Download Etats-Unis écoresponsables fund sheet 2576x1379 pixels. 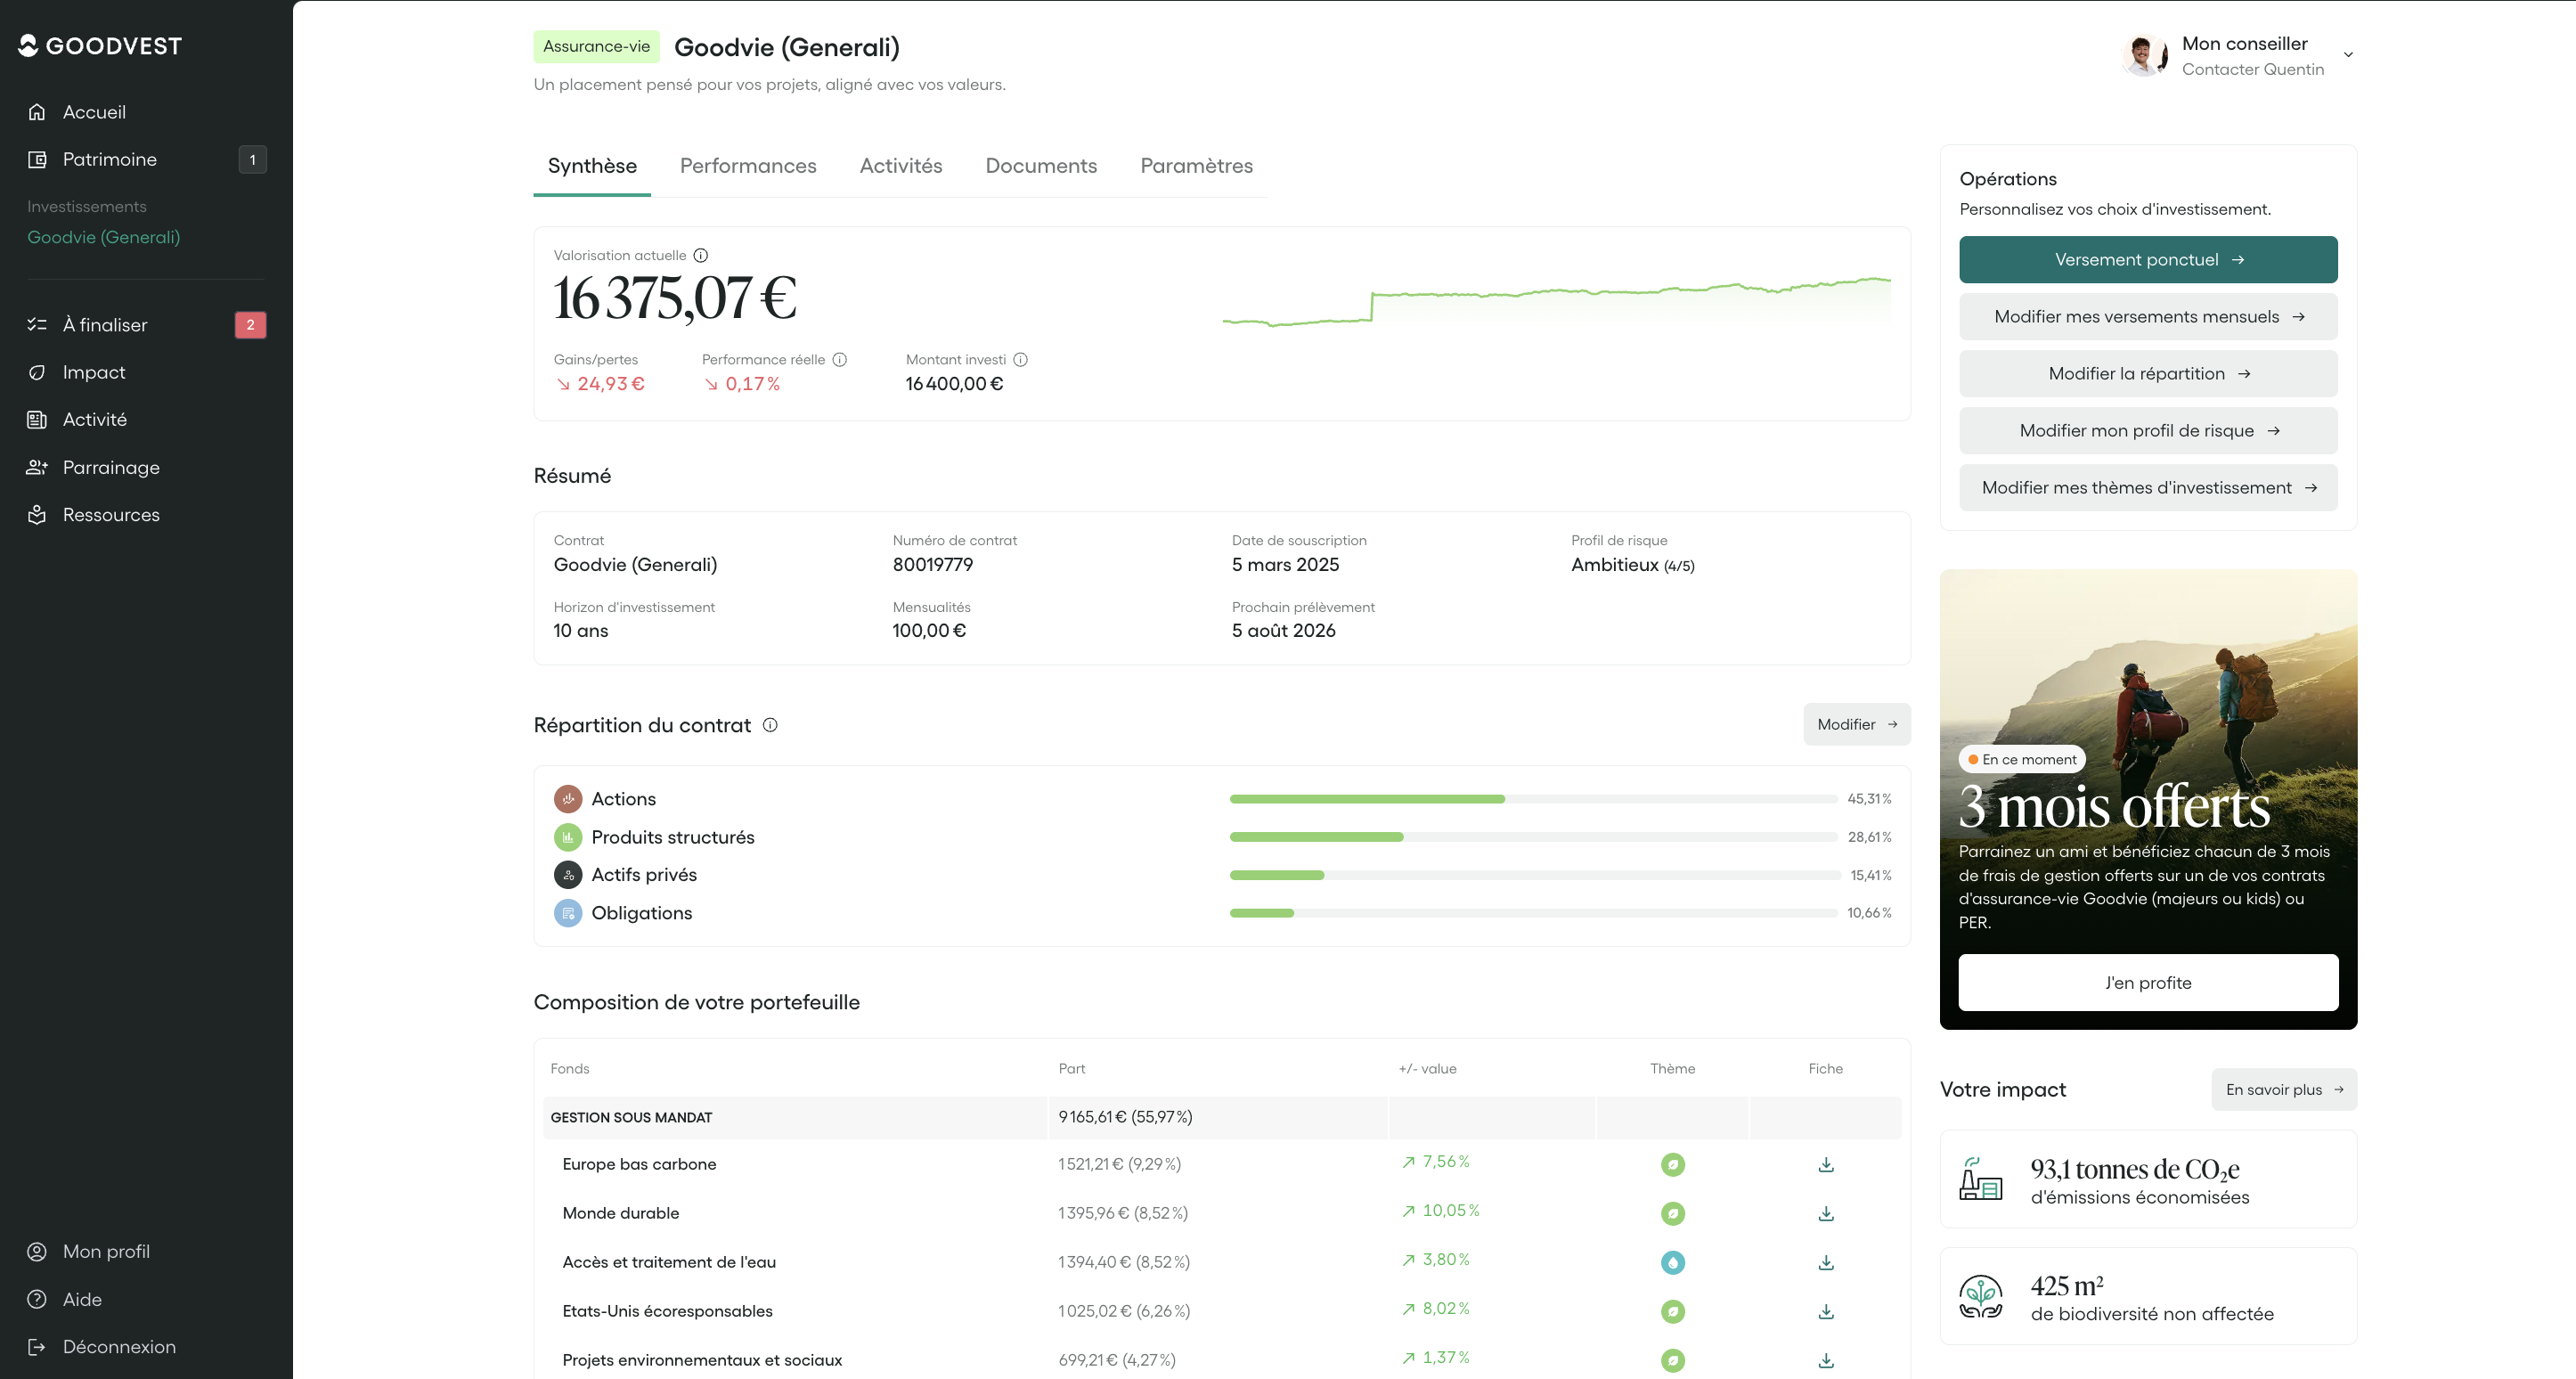coord(1826,1311)
